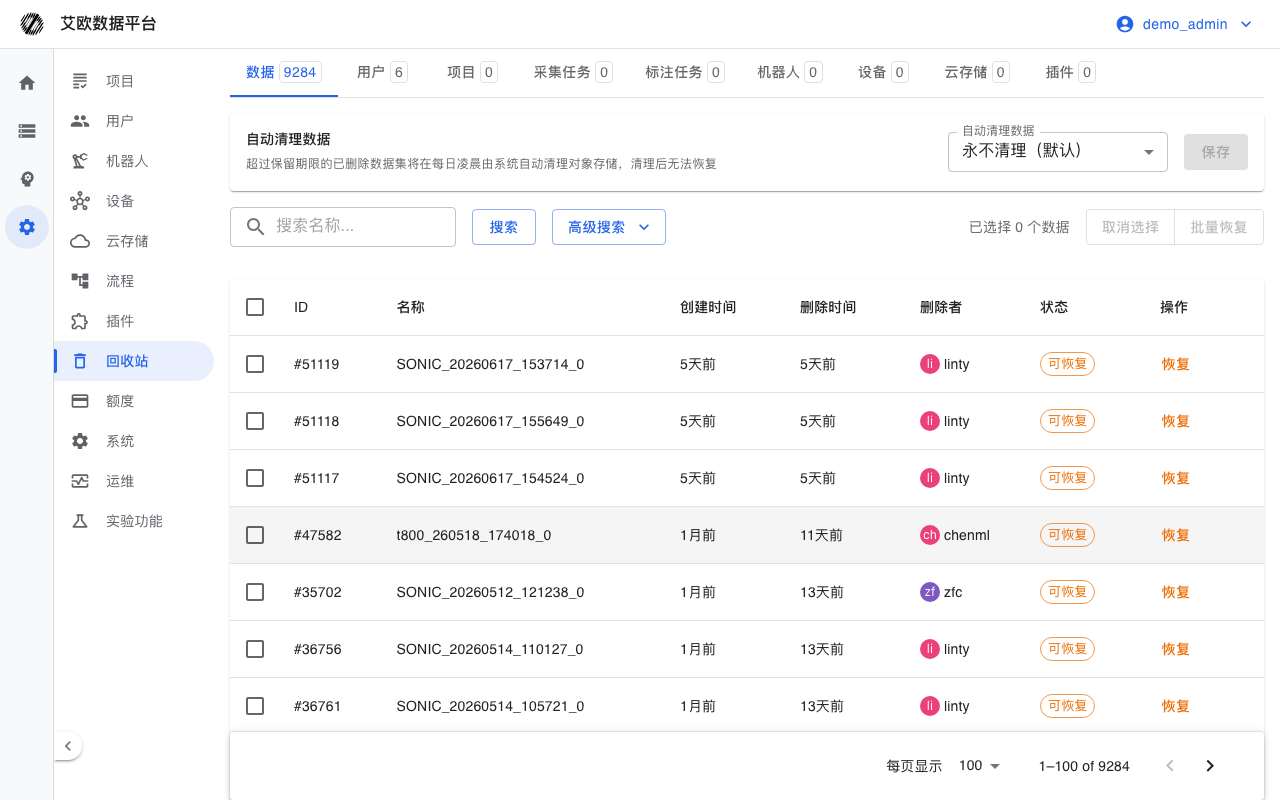
Task: Click the name SONIC_20260514_110127_0
Action: tap(490, 649)
